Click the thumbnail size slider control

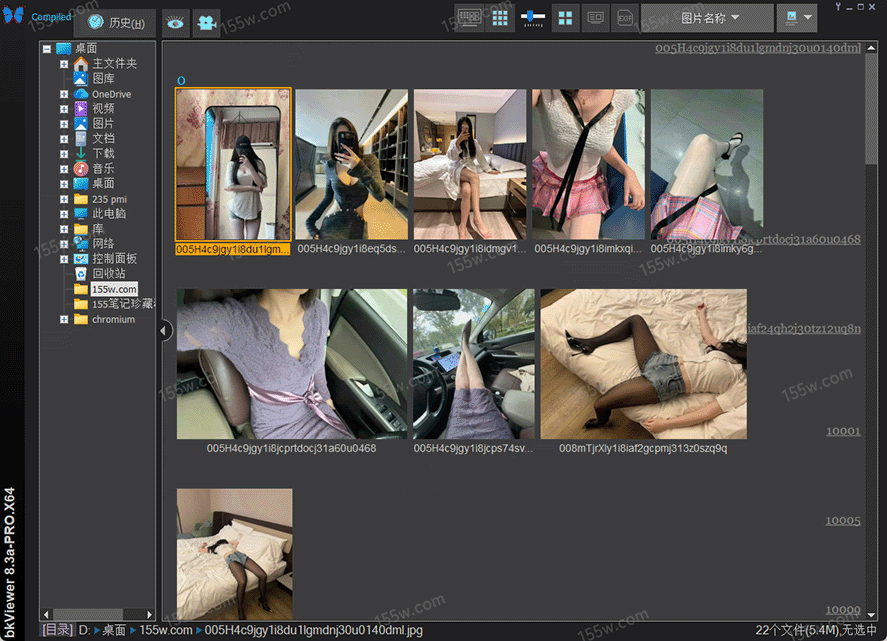click(533, 18)
